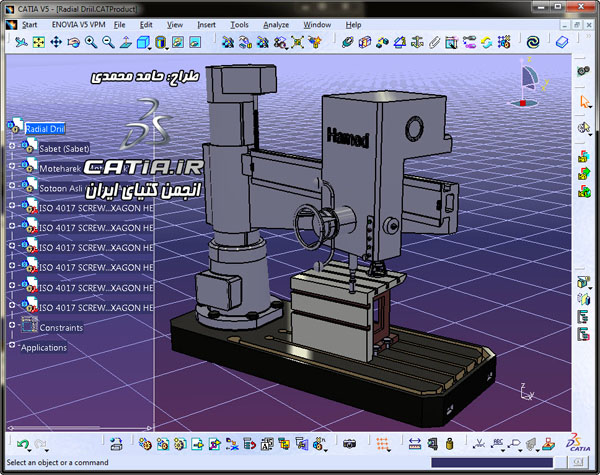Click the Fit All In icon
The width and height of the screenshot is (600, 475).
pos(39,42)
